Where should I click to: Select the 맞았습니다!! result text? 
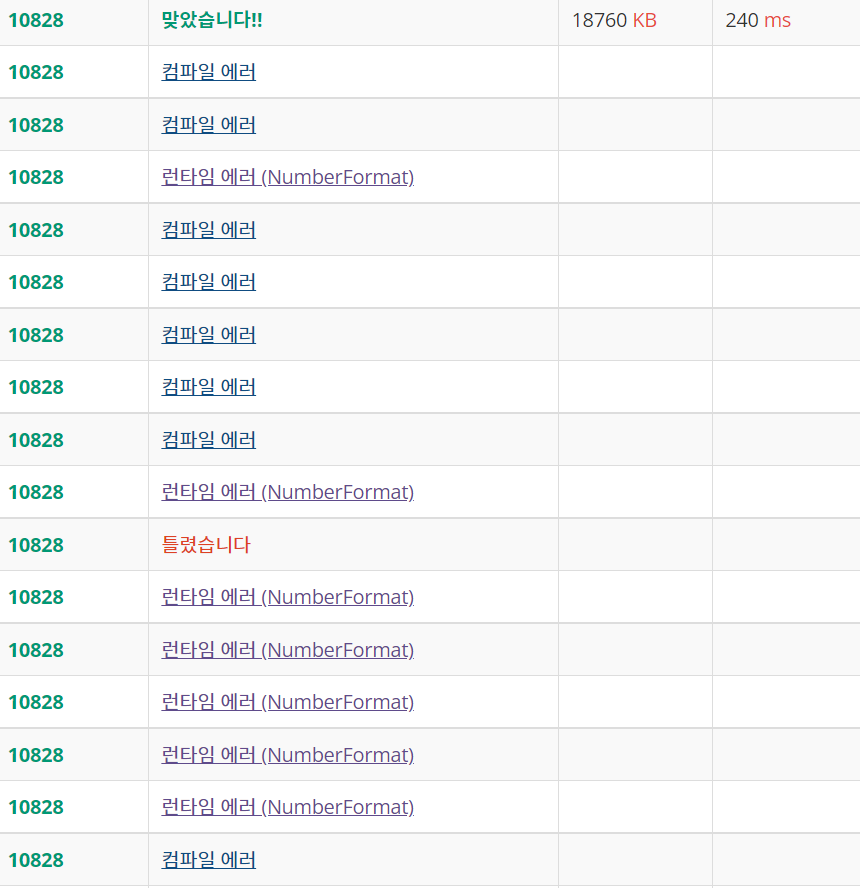tap(212, 20)
